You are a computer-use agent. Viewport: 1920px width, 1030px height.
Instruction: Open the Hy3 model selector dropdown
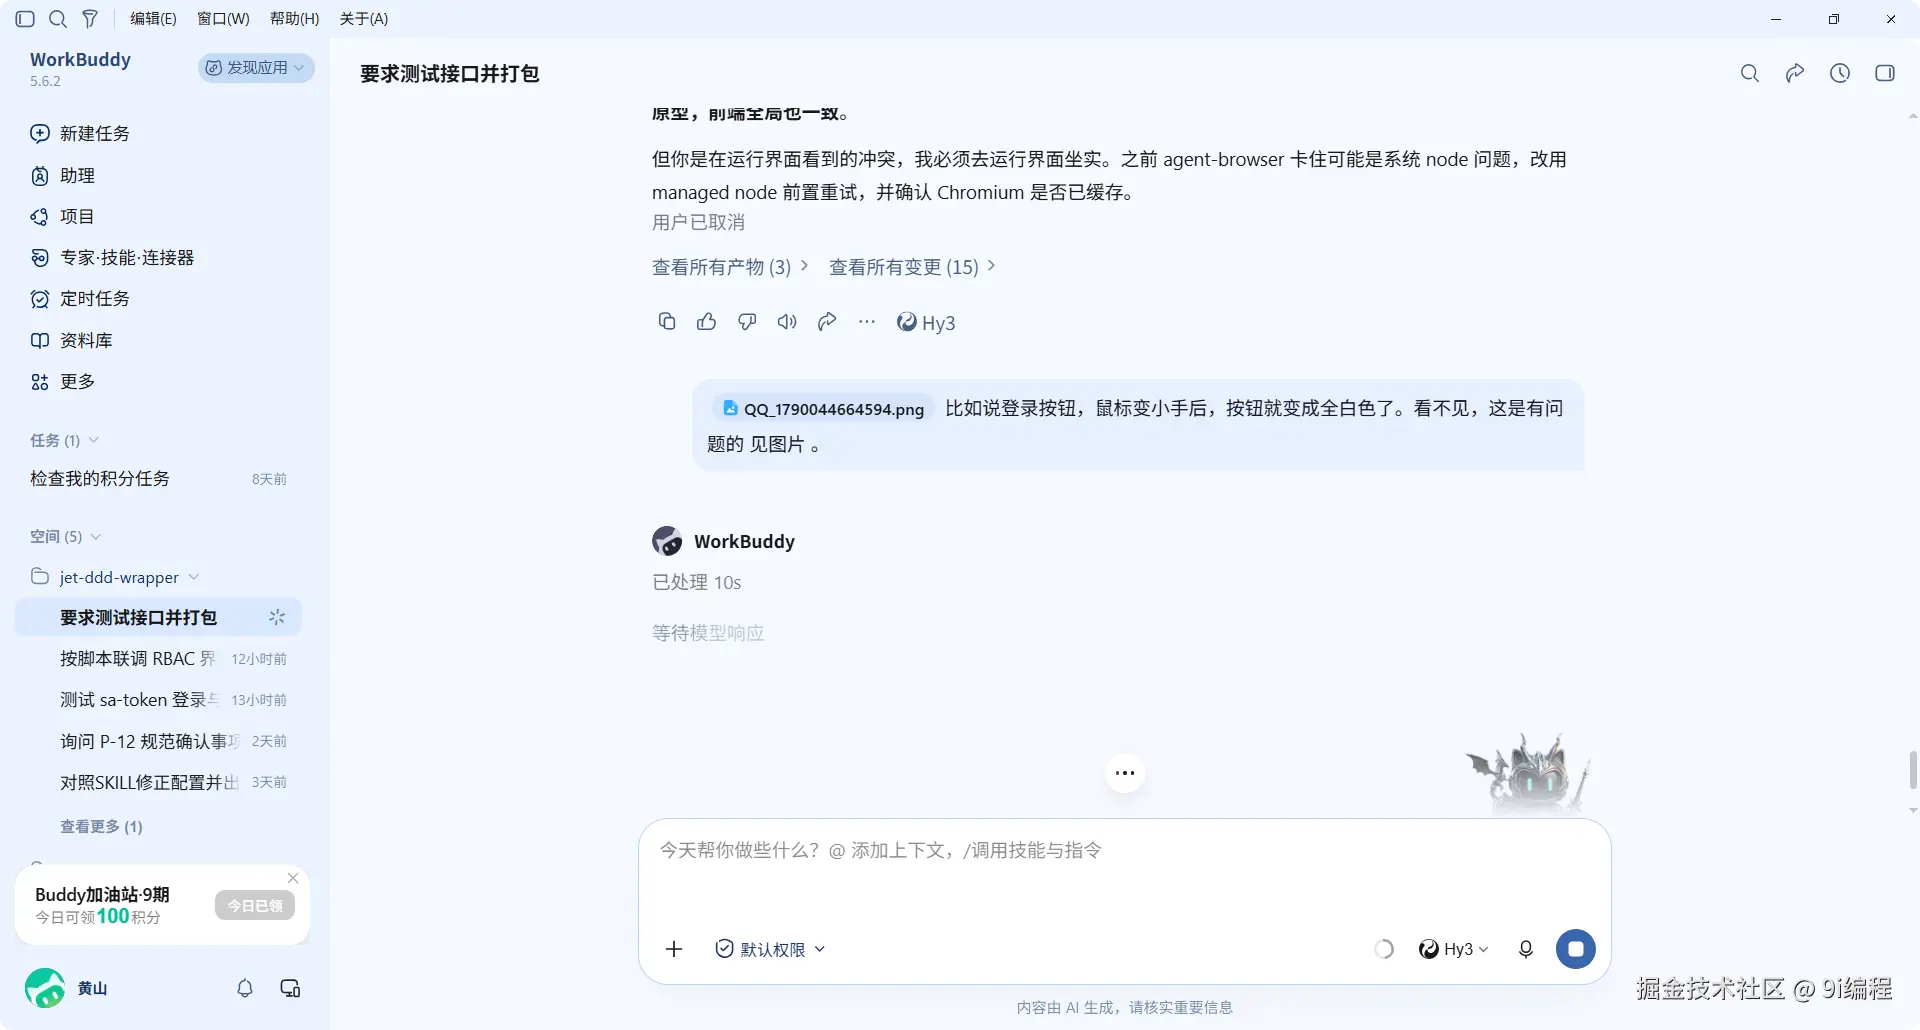click(x=1454, y=949)
